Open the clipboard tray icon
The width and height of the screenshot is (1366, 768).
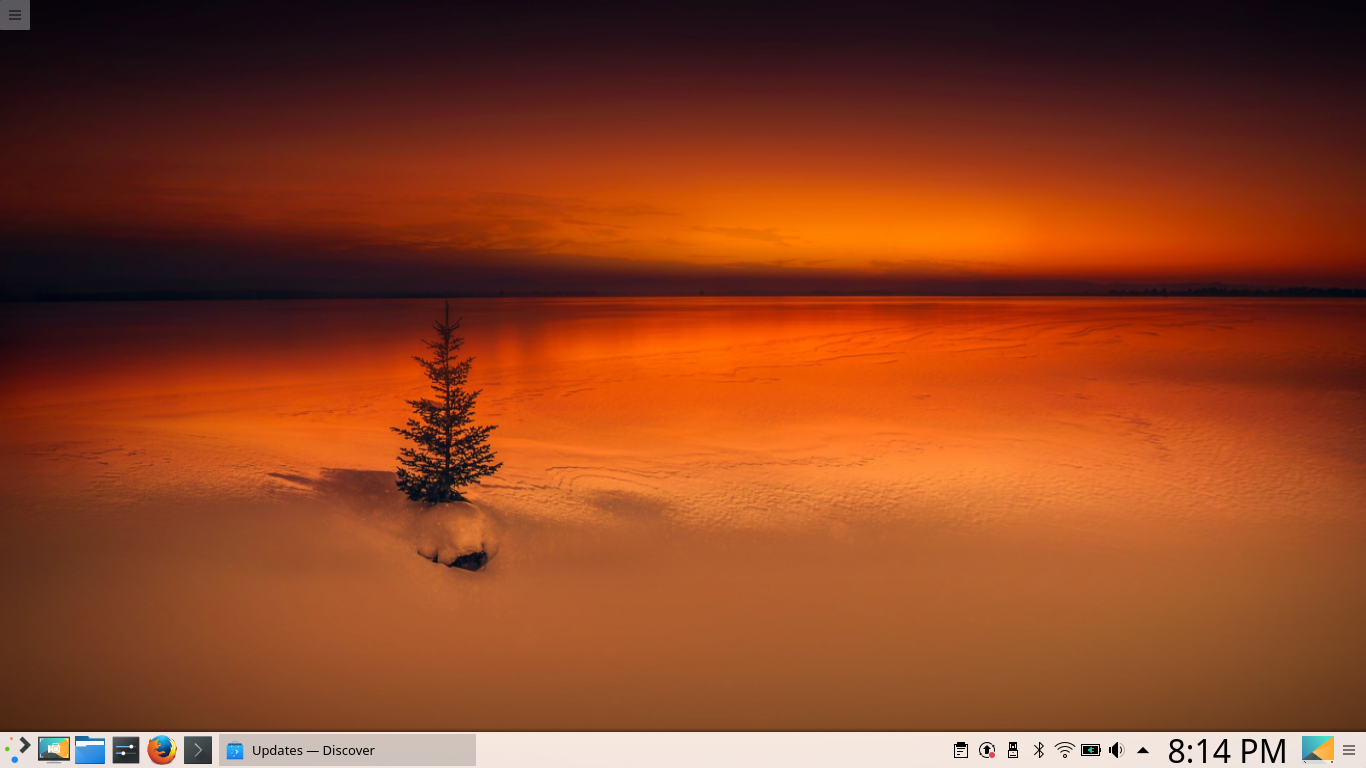click(x=961, y=750)
